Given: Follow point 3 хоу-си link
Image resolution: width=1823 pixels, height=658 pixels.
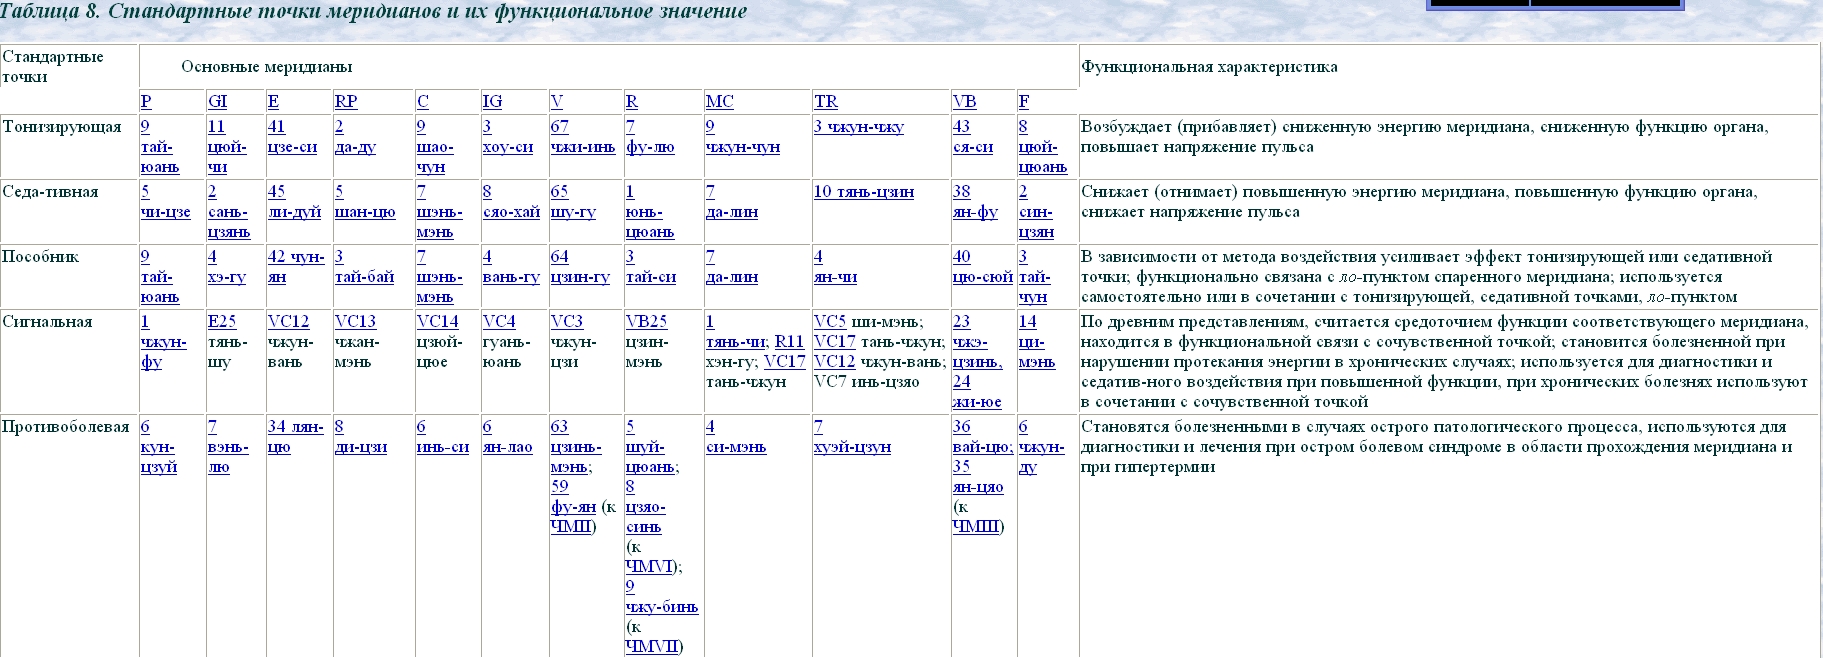Looking at the screenshot, I should click(x=508, y=137).
